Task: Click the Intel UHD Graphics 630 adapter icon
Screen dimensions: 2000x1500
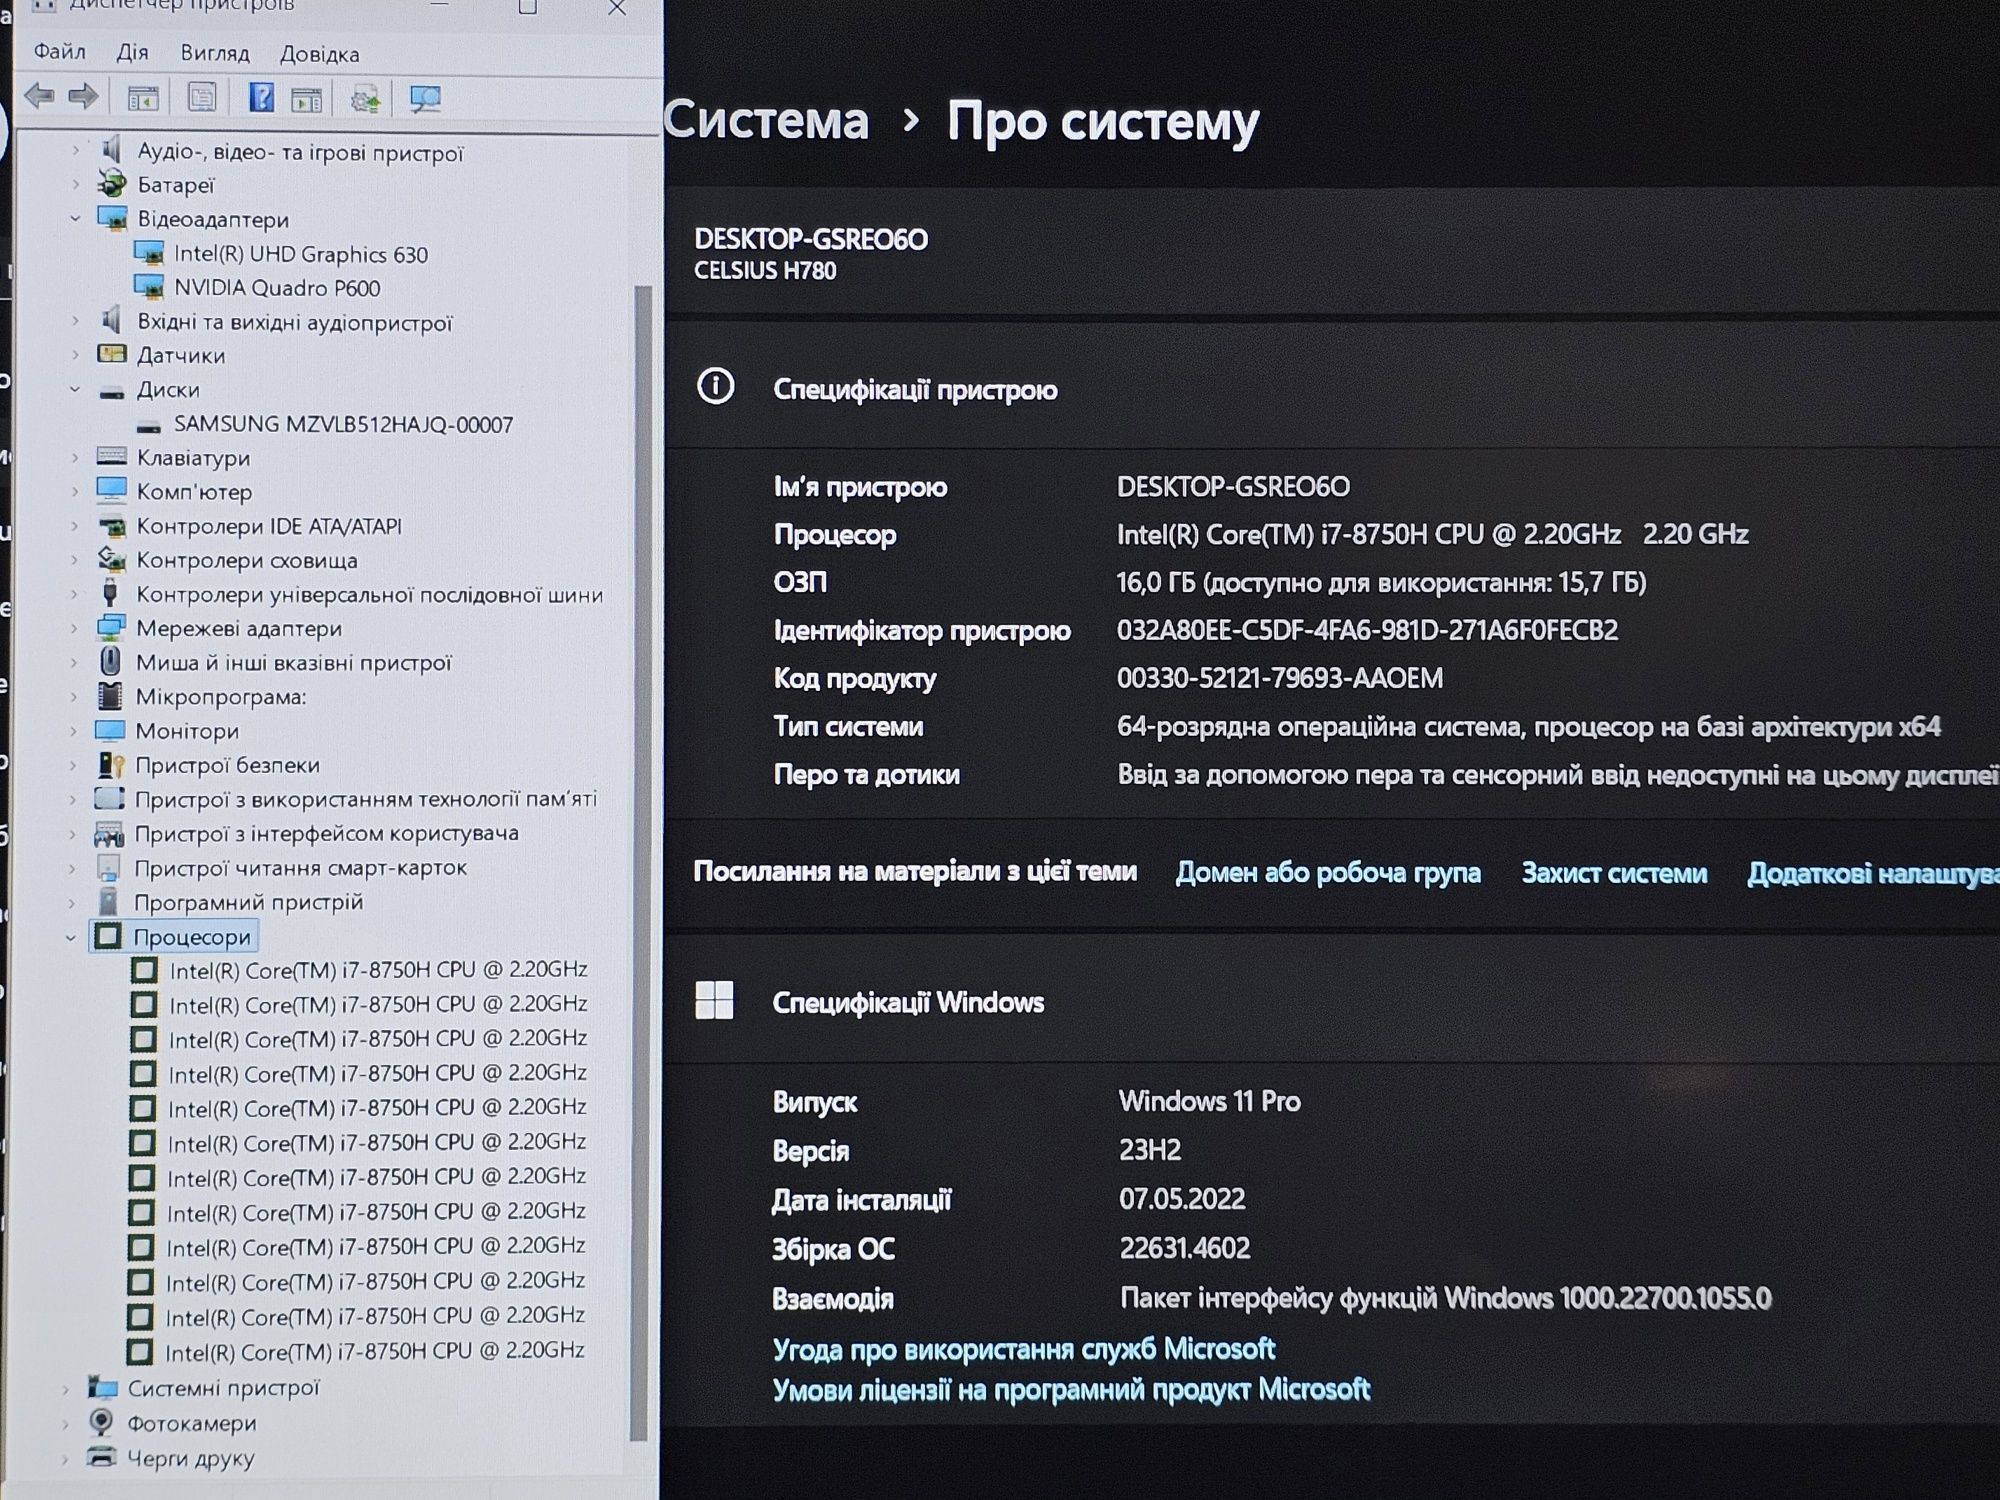Action: coord(149,253)
